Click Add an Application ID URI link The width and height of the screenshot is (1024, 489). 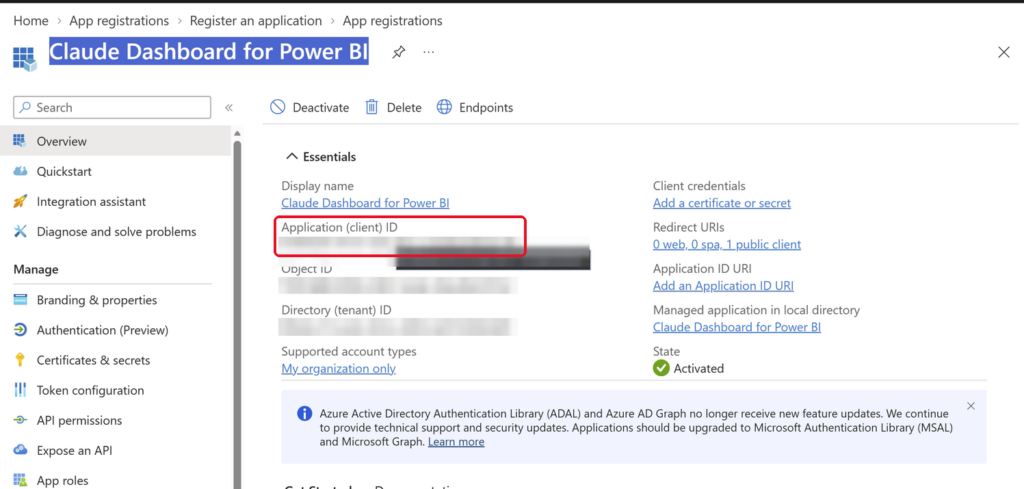723,286
